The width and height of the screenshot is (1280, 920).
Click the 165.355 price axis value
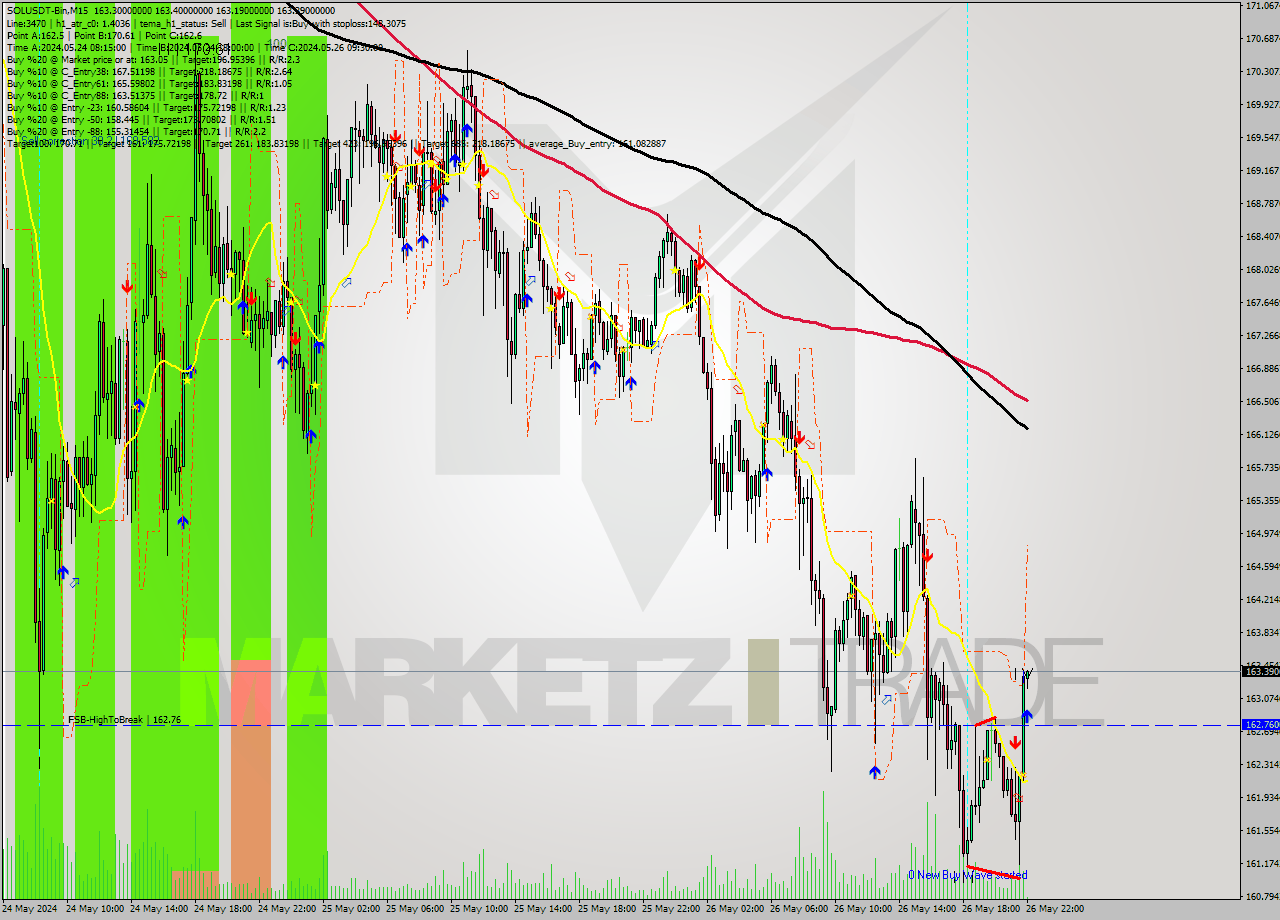click(1263, 501)
